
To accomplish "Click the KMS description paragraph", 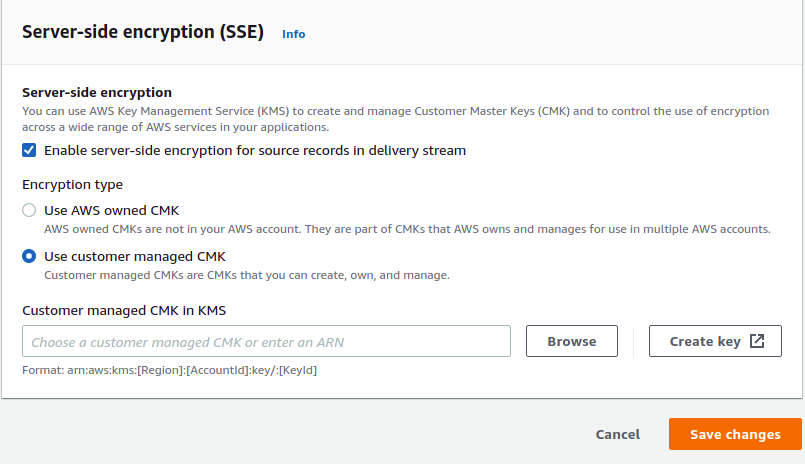I will [x=395, y=118].
